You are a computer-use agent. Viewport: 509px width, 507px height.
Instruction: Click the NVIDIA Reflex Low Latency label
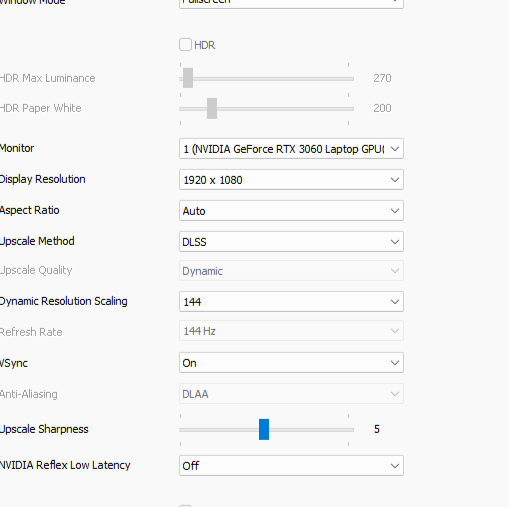tap(65, 465)
